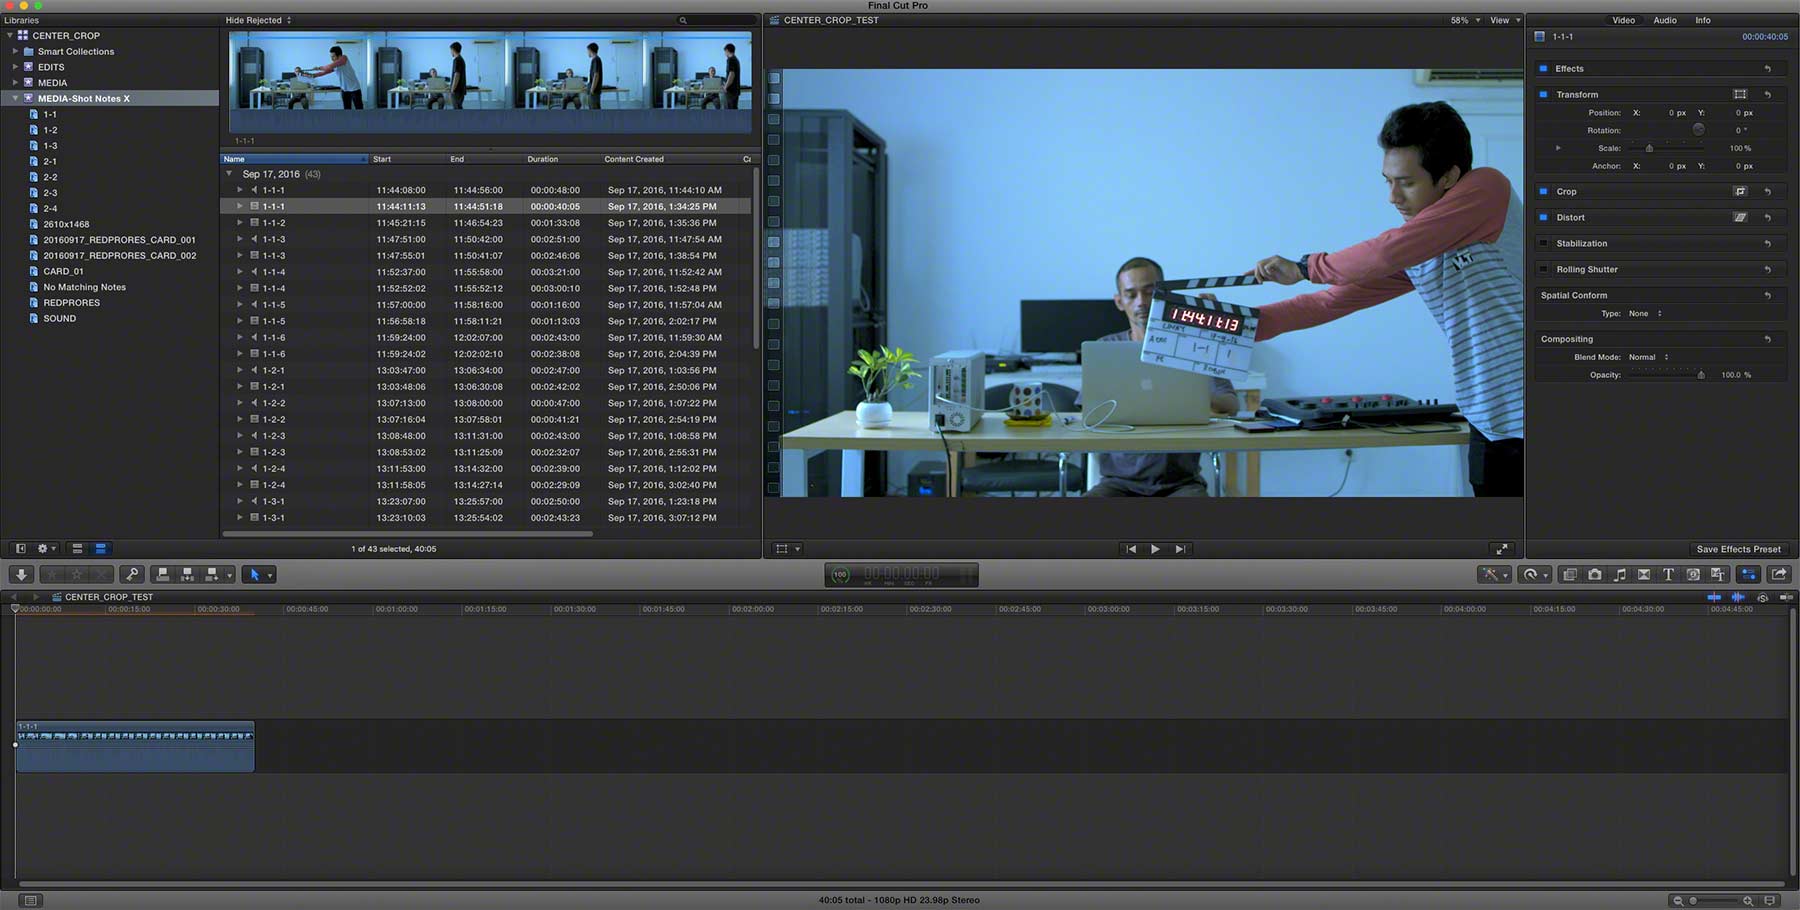The width and height of the screenshot is (1800, 910).
Task: Open the Music and Sound browser
Action: pos(1620,575)
